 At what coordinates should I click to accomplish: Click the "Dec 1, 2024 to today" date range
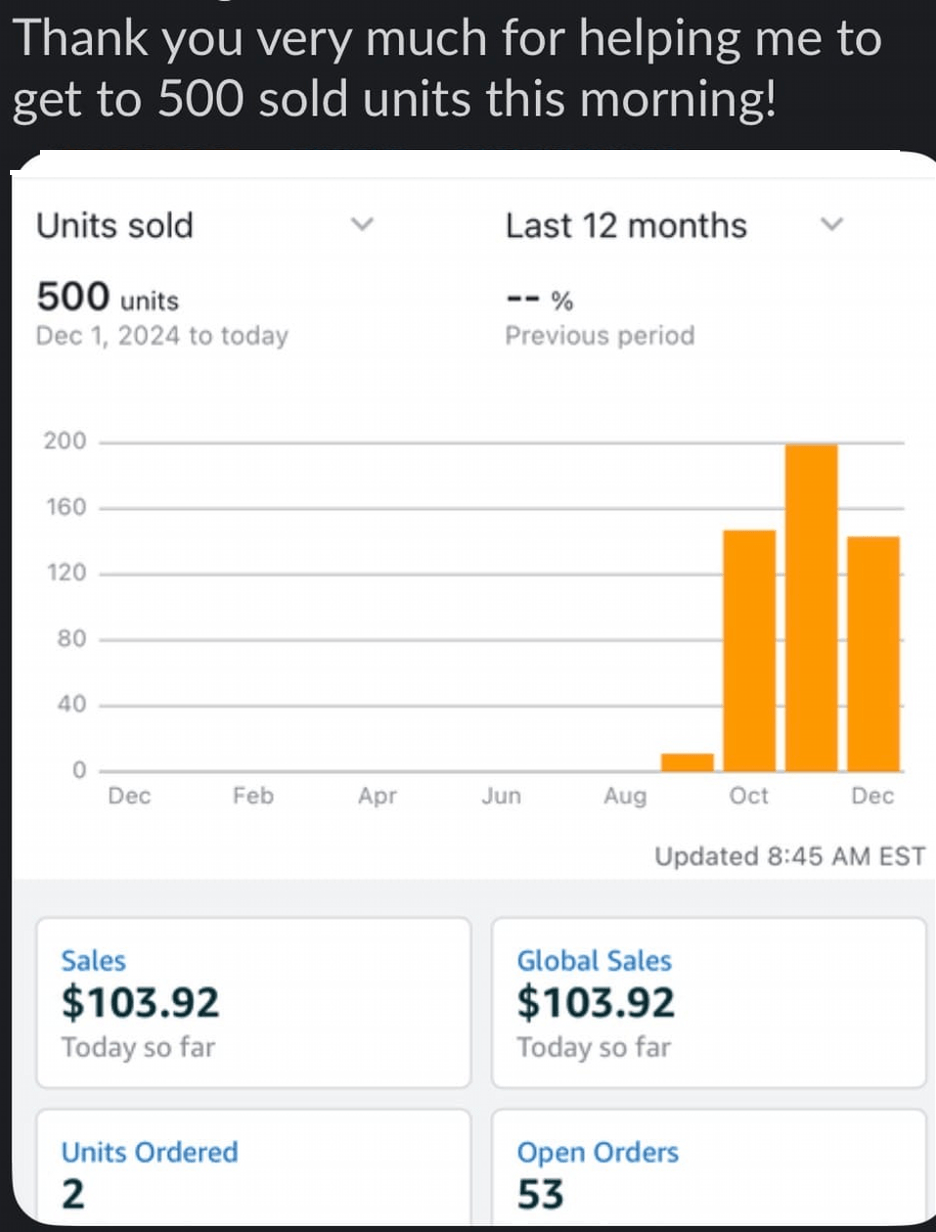162,336
